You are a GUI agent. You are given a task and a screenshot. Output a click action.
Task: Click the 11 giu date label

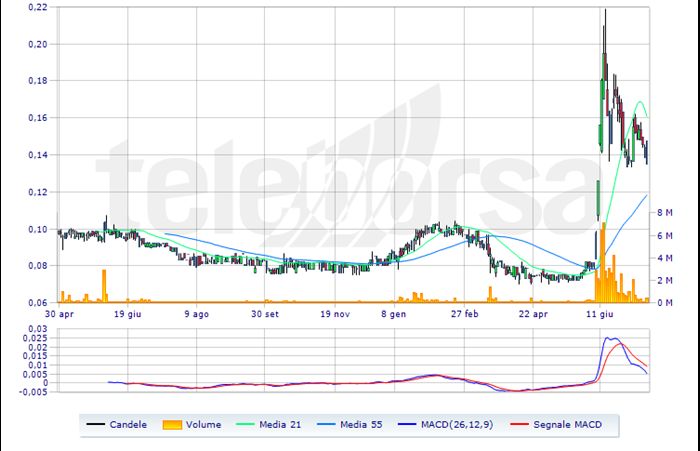[600, 314]
